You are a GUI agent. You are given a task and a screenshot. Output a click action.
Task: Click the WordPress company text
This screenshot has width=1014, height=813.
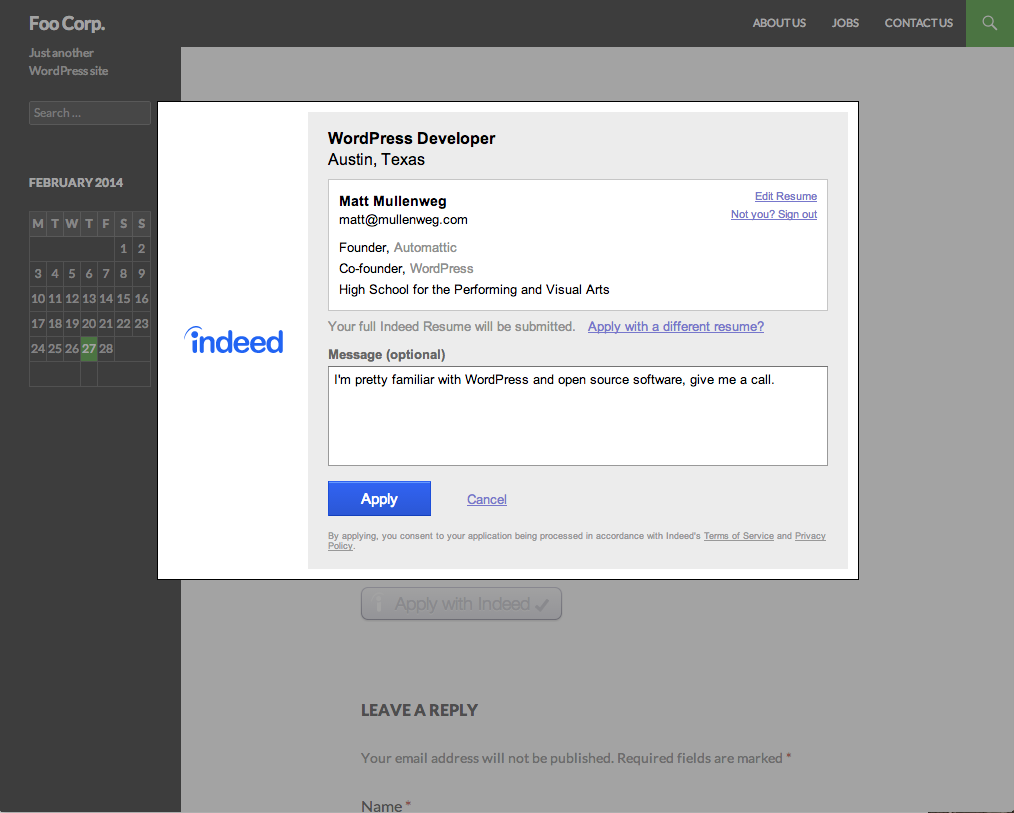[x=442, y=268]
